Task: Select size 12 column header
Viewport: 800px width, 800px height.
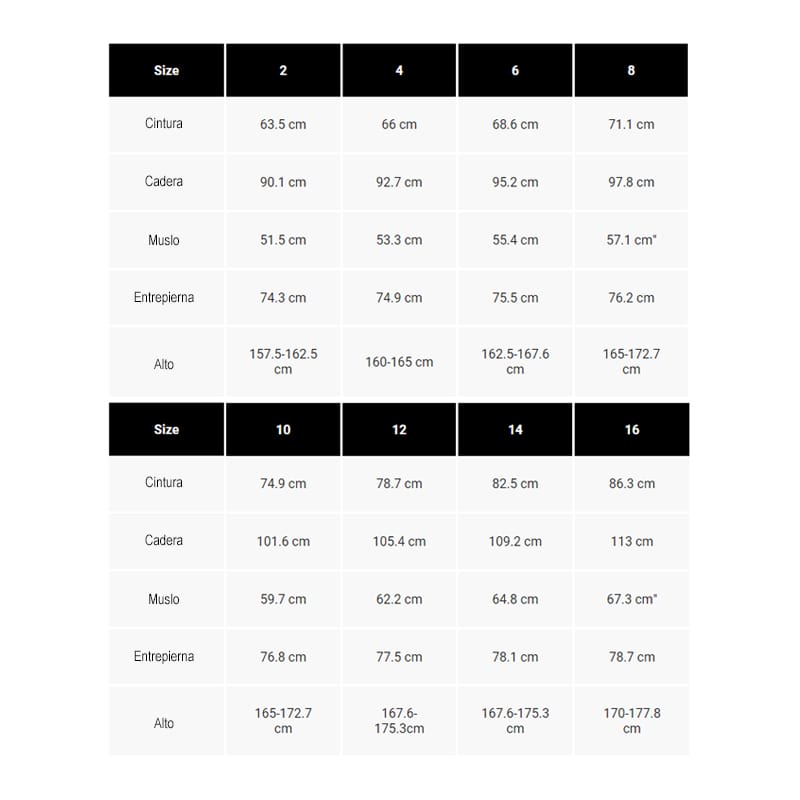Action: pos(399,430)
